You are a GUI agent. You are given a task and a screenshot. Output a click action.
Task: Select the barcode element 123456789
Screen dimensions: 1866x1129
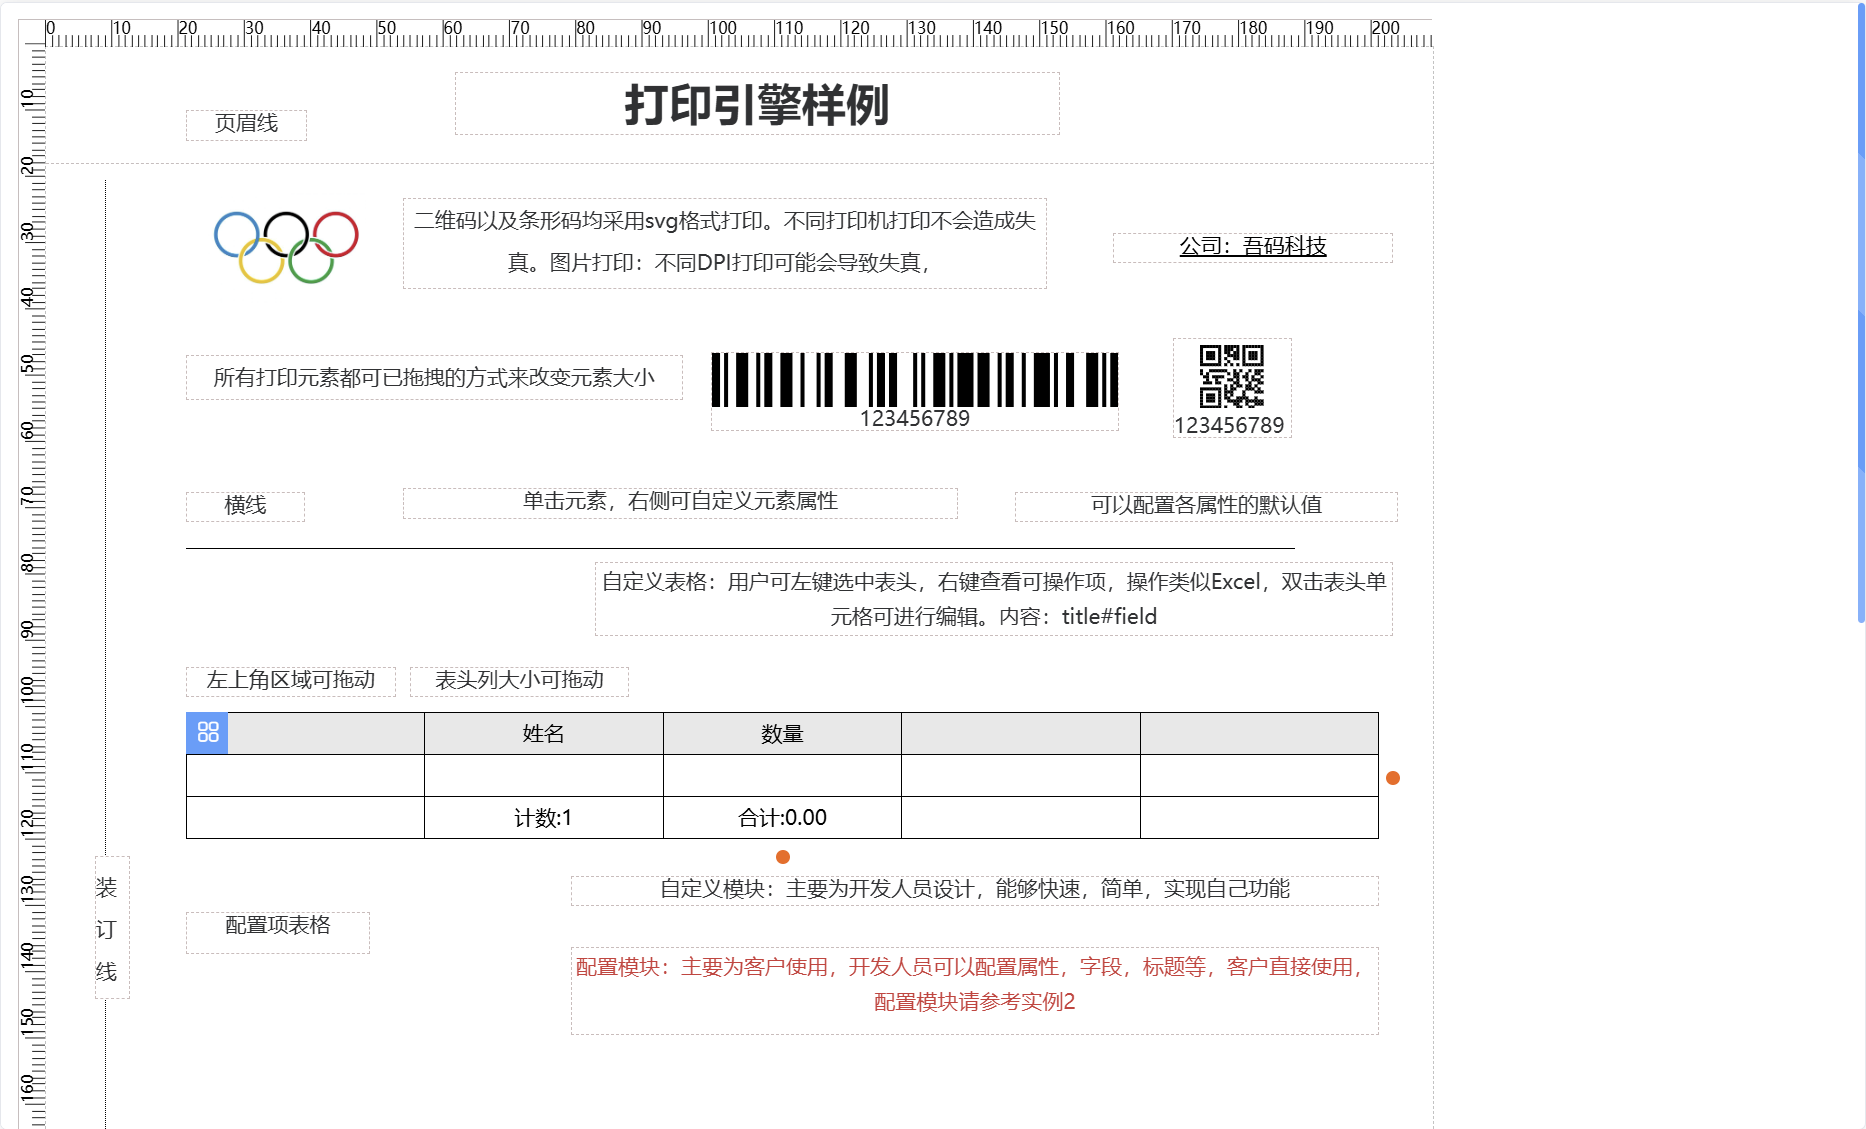coord(914,391)
